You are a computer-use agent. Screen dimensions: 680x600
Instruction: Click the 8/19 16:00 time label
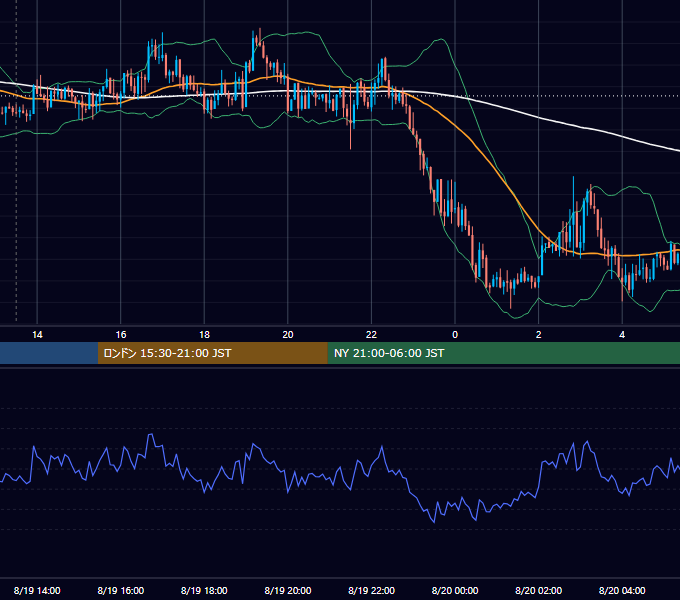121,590
